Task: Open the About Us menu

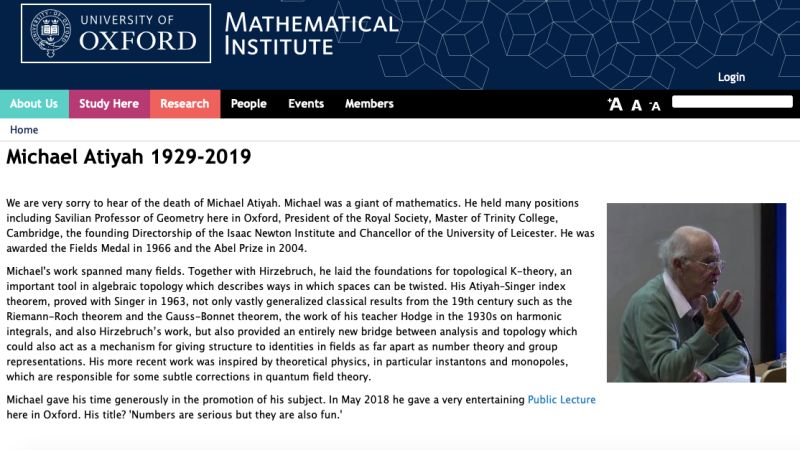Action: tap(34, 104)
